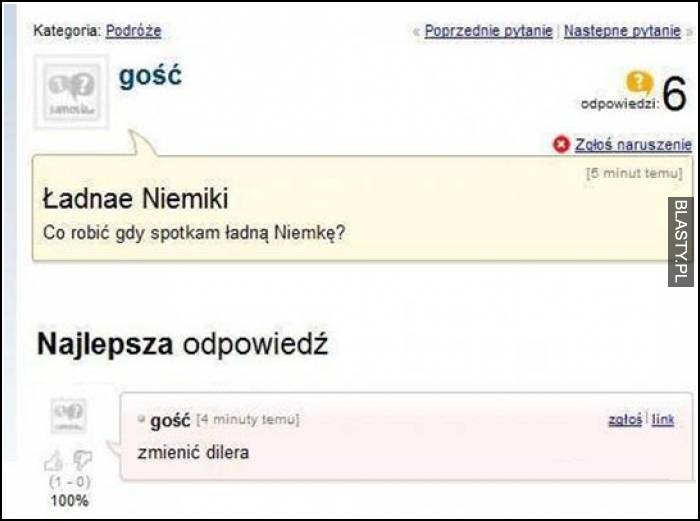Open the asker's avatar image

point(71,92)
